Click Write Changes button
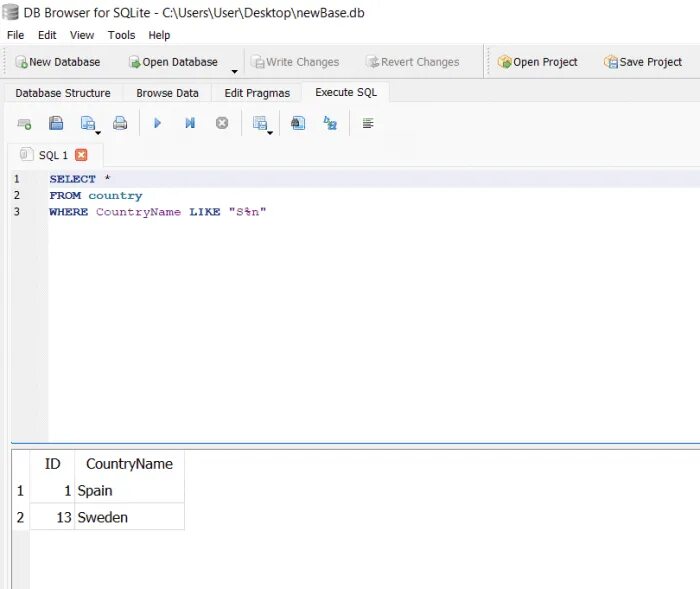The height and width of the screenshot is (589, 700). [295, 62]
